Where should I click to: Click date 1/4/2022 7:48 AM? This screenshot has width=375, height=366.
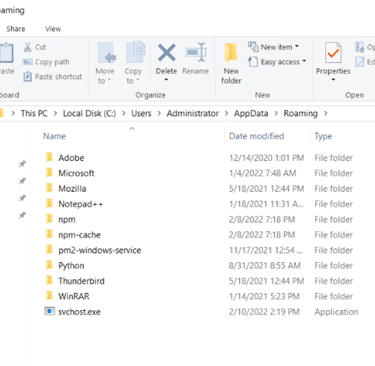263,173
